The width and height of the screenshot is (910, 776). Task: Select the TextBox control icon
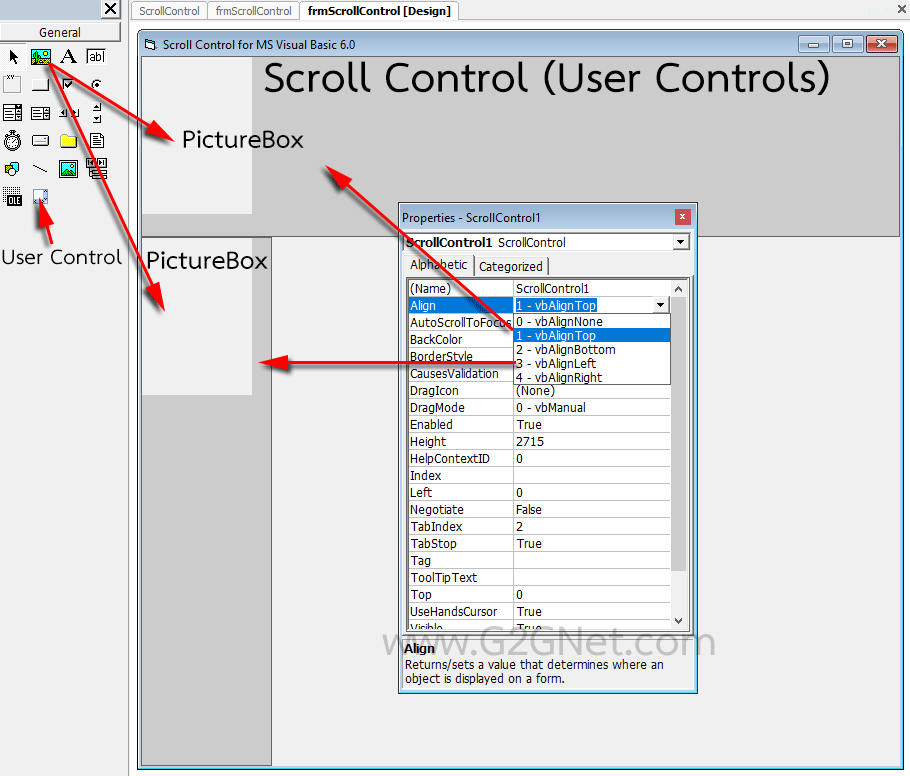click(x=95, y=56)
